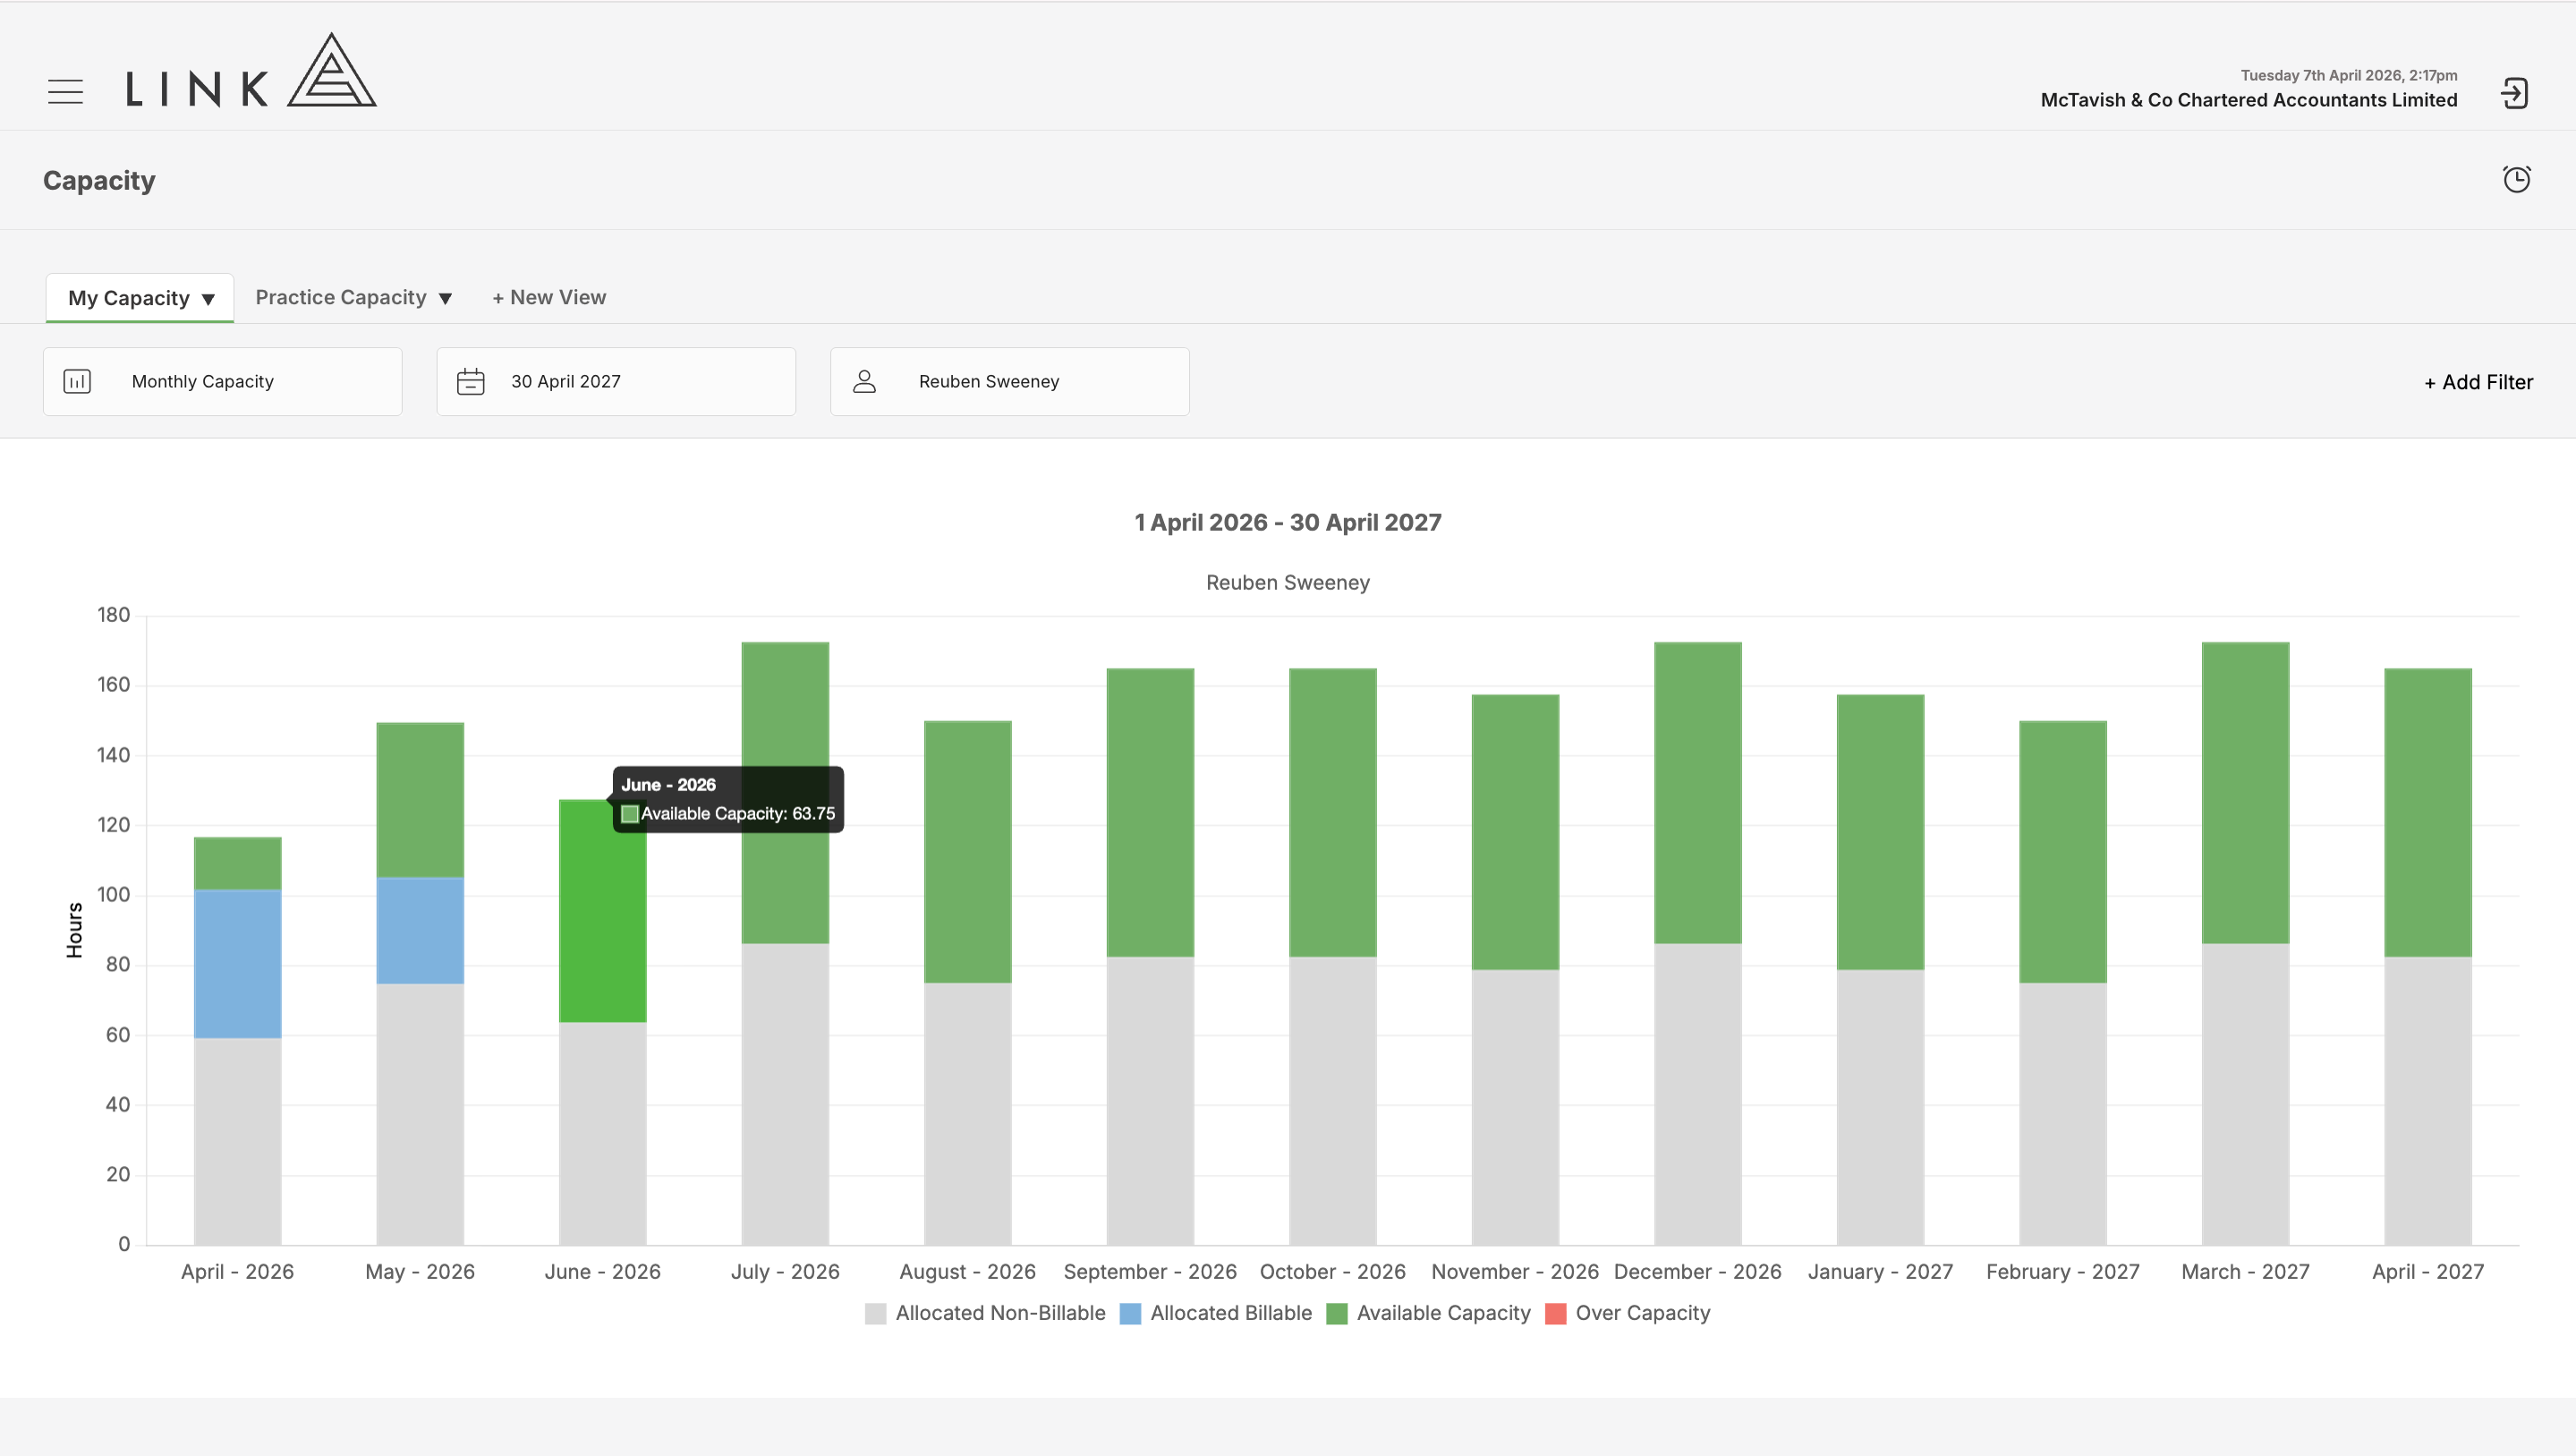The width and height of the screenshot is (2576, 1456).
Task: Click the bar chart icon in Monthly Capacity
Action: [x=77, y=381]
